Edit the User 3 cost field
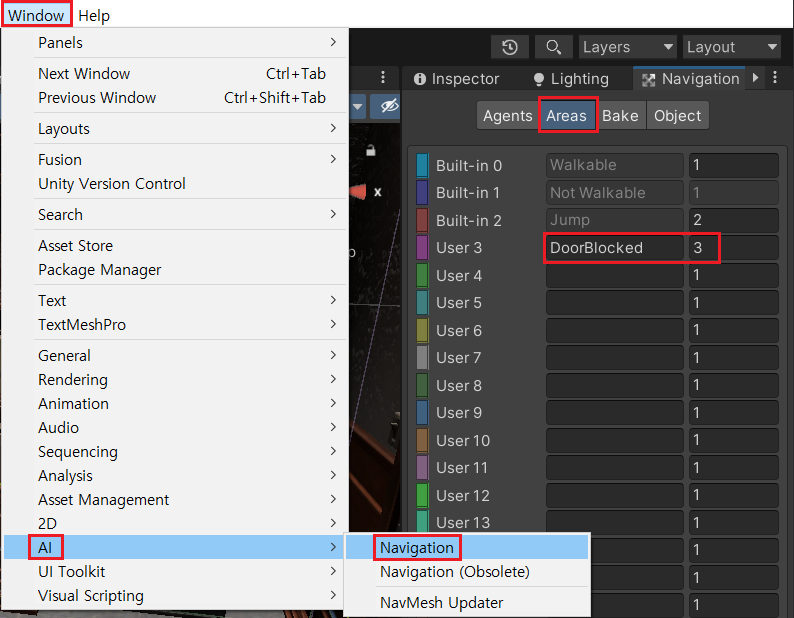 point(733,248)
